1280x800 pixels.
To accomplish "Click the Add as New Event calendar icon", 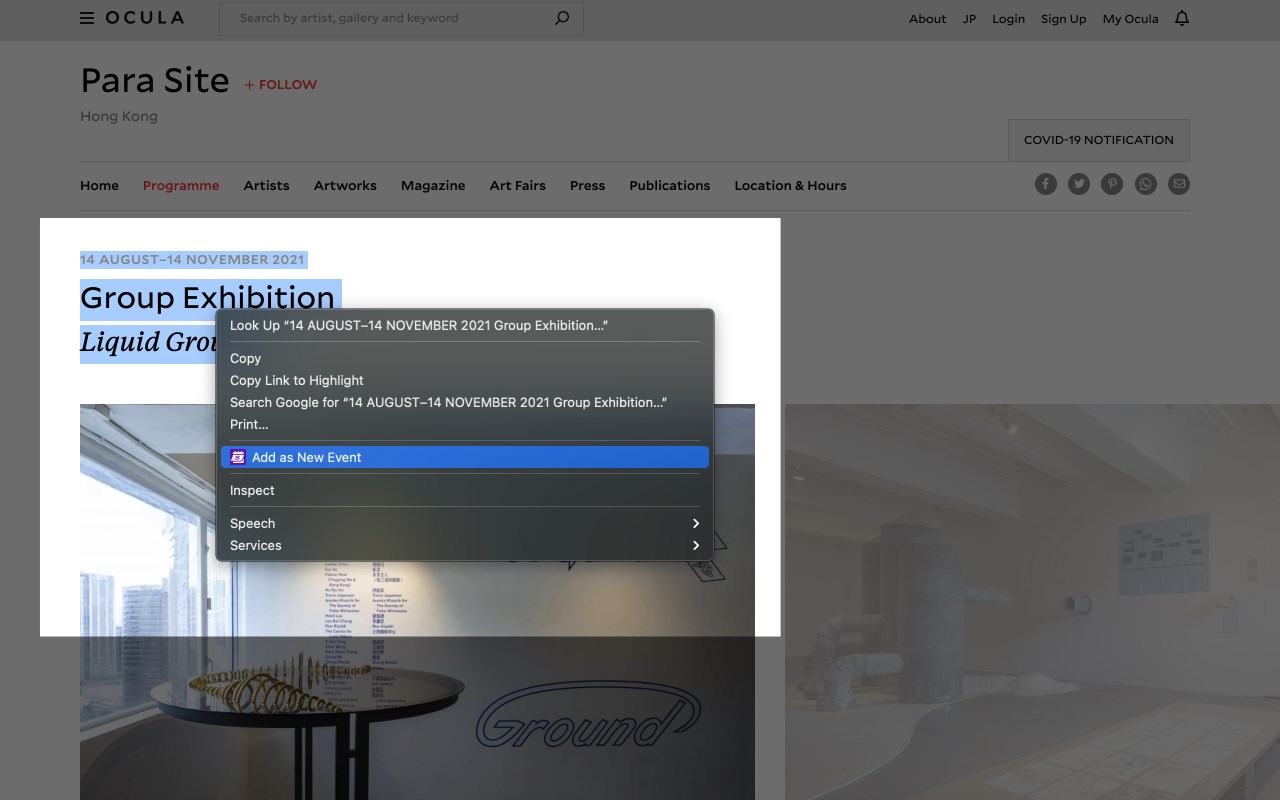I will click(x=238, y=457).
